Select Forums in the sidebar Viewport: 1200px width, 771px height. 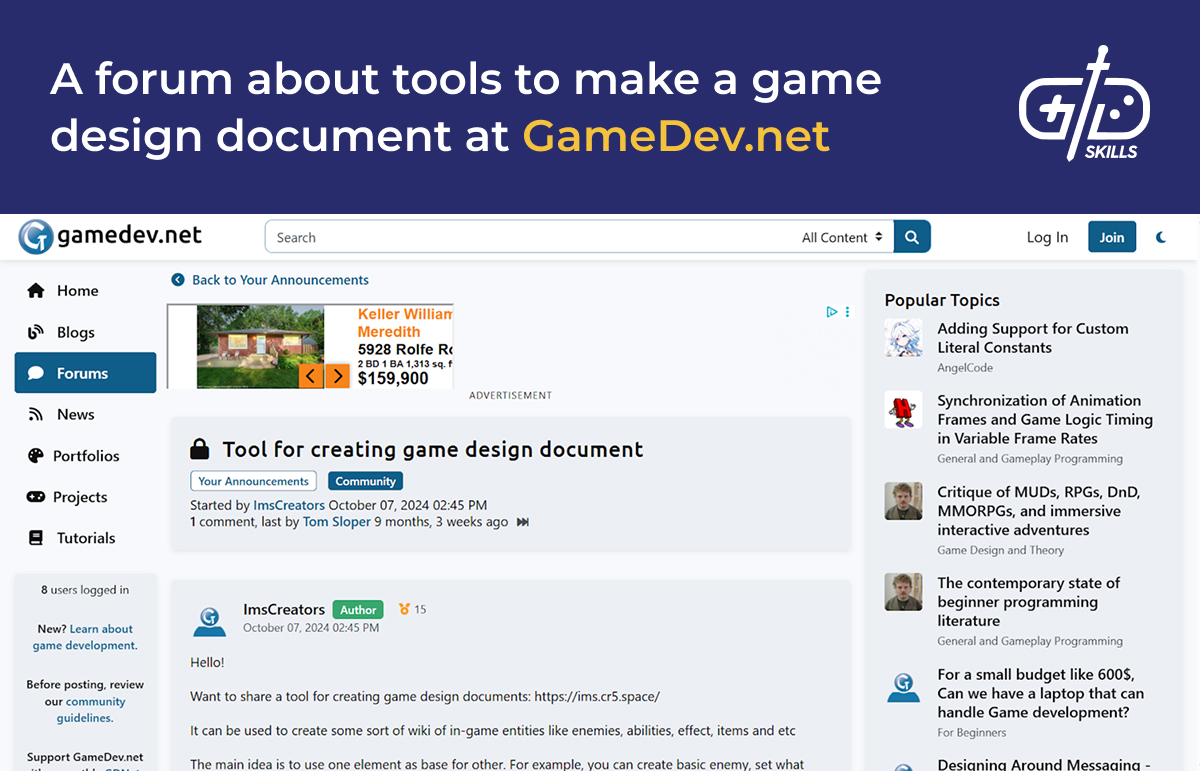click(85, 373)
